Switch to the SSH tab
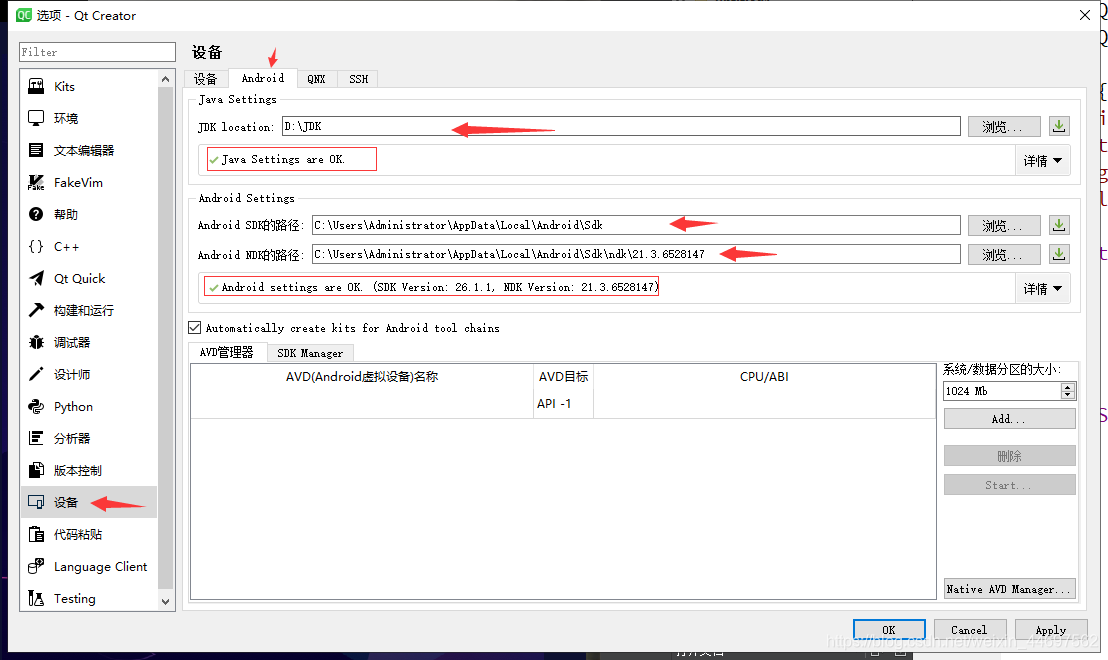1108x660 pixels. pyautogui.click(x=358, y=79)
